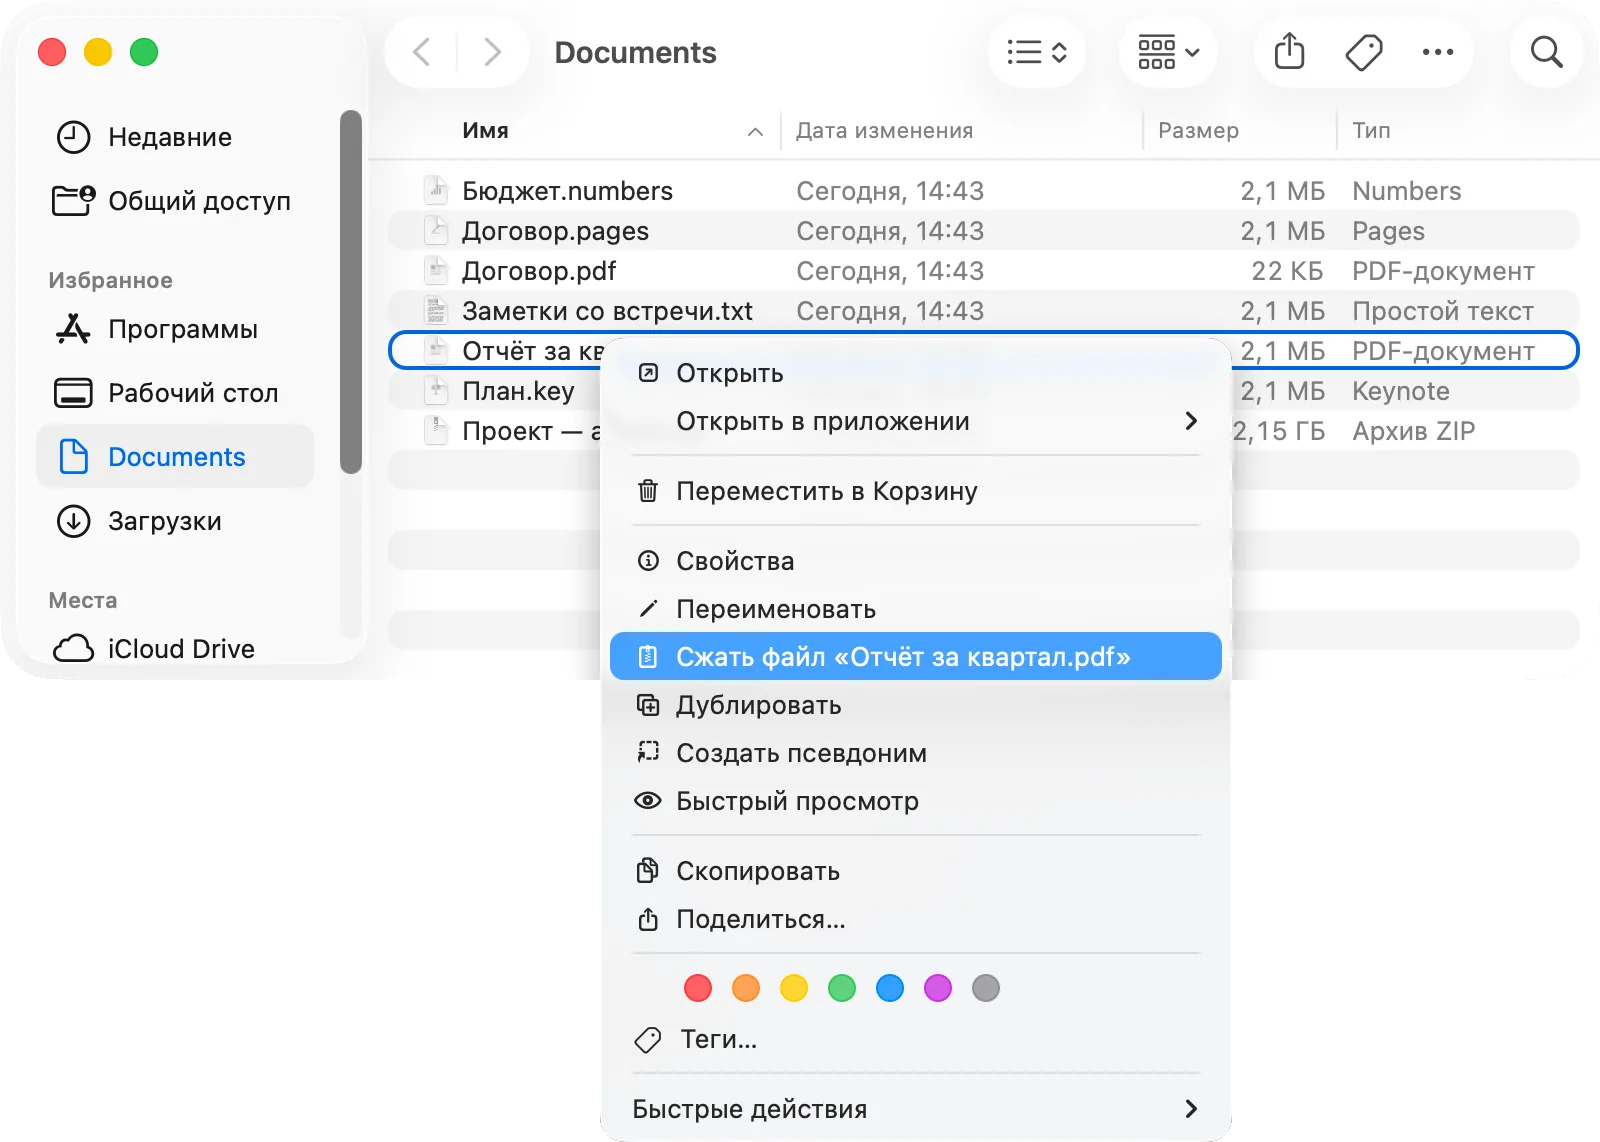Click the Бюджет.numbers file icon
The height and width of the screenshot is (1142, 1600).
pyautogui.click(x=436, y=190)
